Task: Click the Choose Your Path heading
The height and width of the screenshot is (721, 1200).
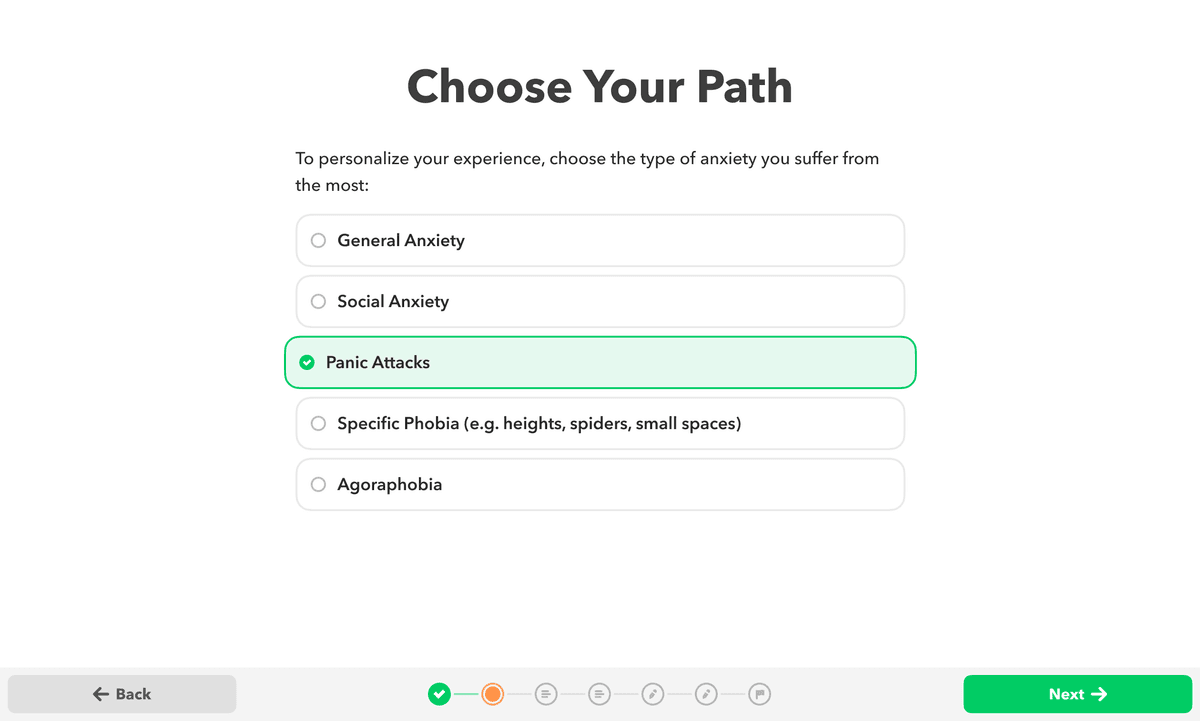Action: pos(600,86)
